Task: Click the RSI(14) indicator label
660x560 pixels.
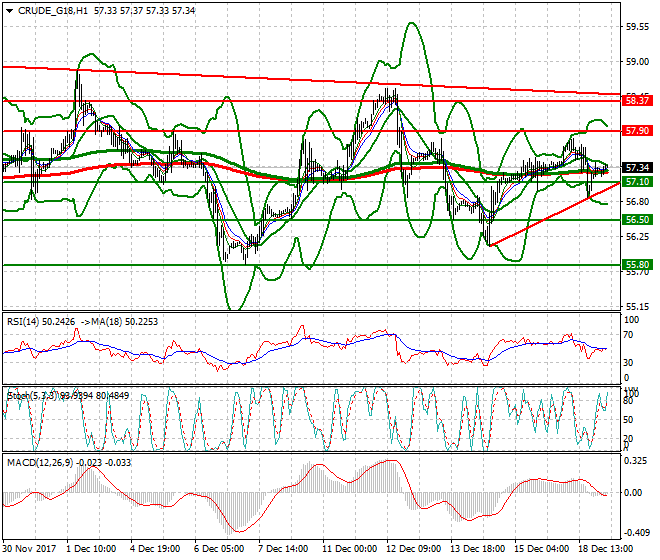Action: pos(28,322)
